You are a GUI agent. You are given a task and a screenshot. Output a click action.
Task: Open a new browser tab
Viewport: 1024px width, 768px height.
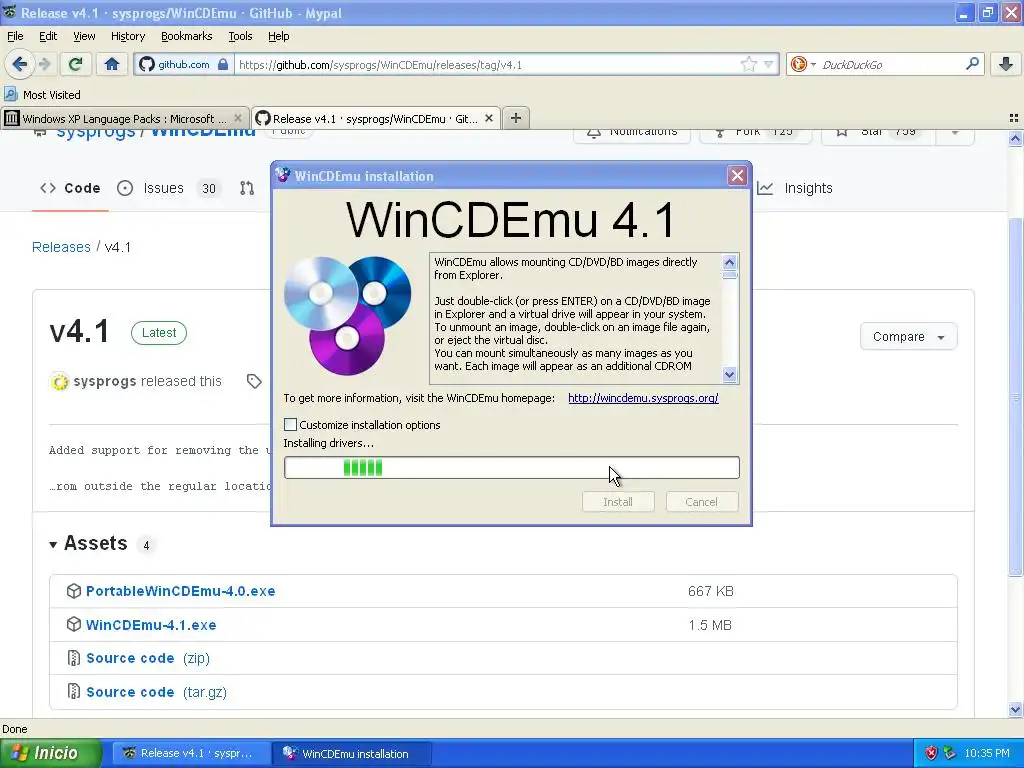(516, 118)
